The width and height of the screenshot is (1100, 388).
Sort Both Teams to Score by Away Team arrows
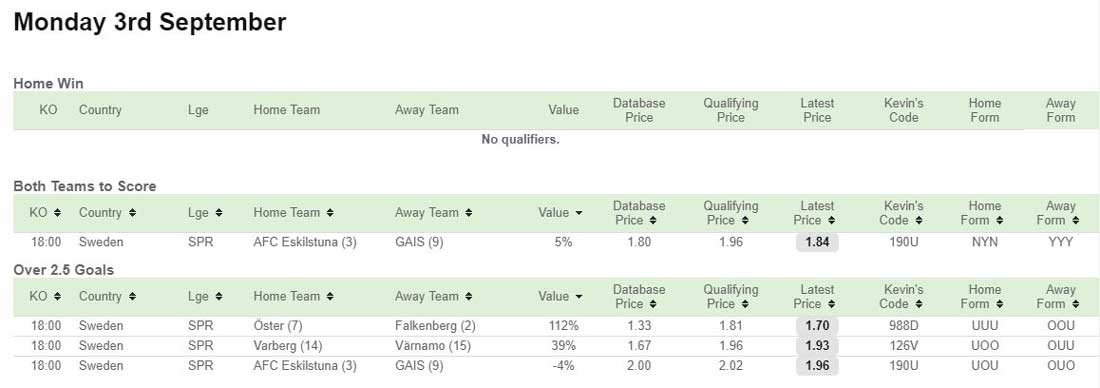[469, 213]
